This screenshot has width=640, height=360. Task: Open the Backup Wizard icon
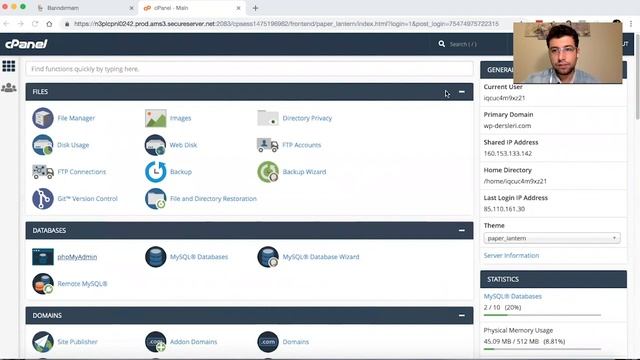coord(268,172)
